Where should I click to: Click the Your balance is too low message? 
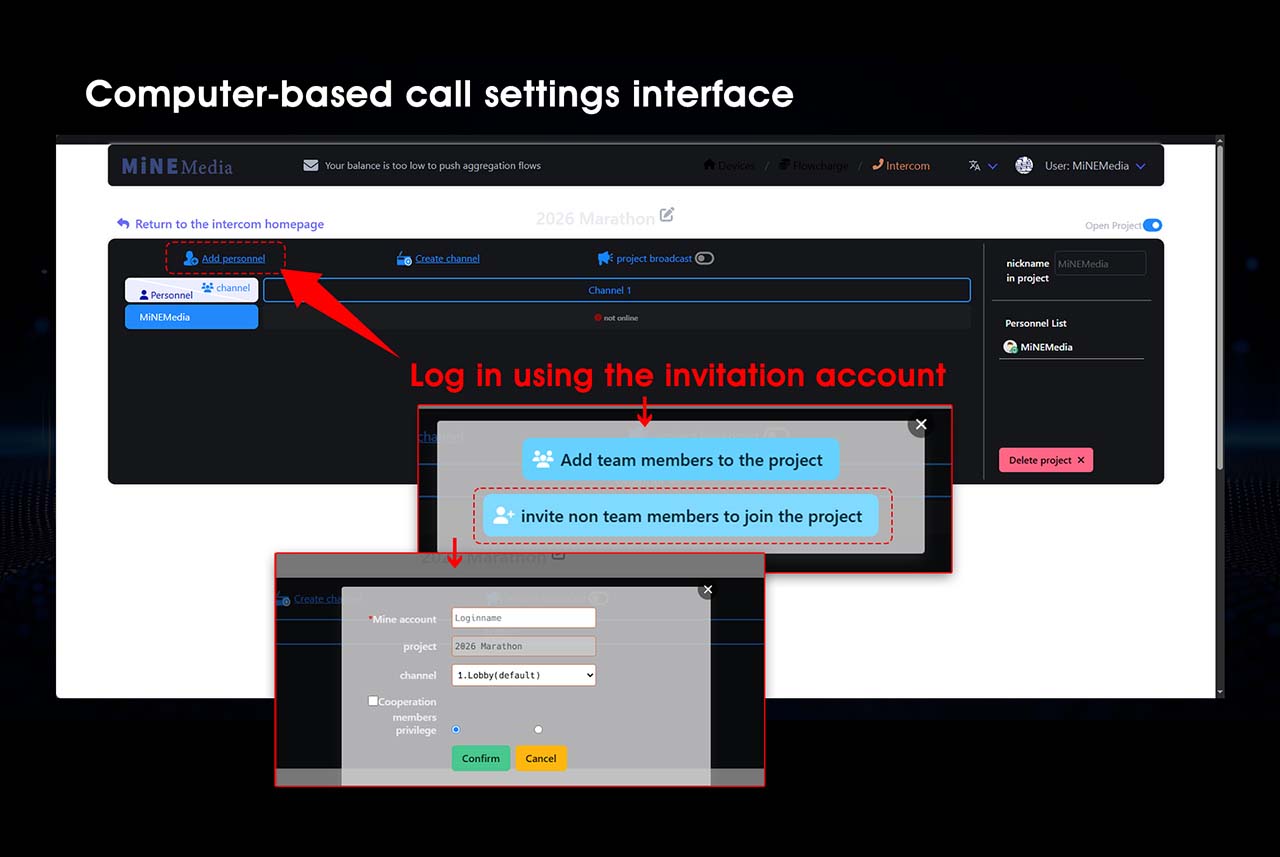coord(433,166)
